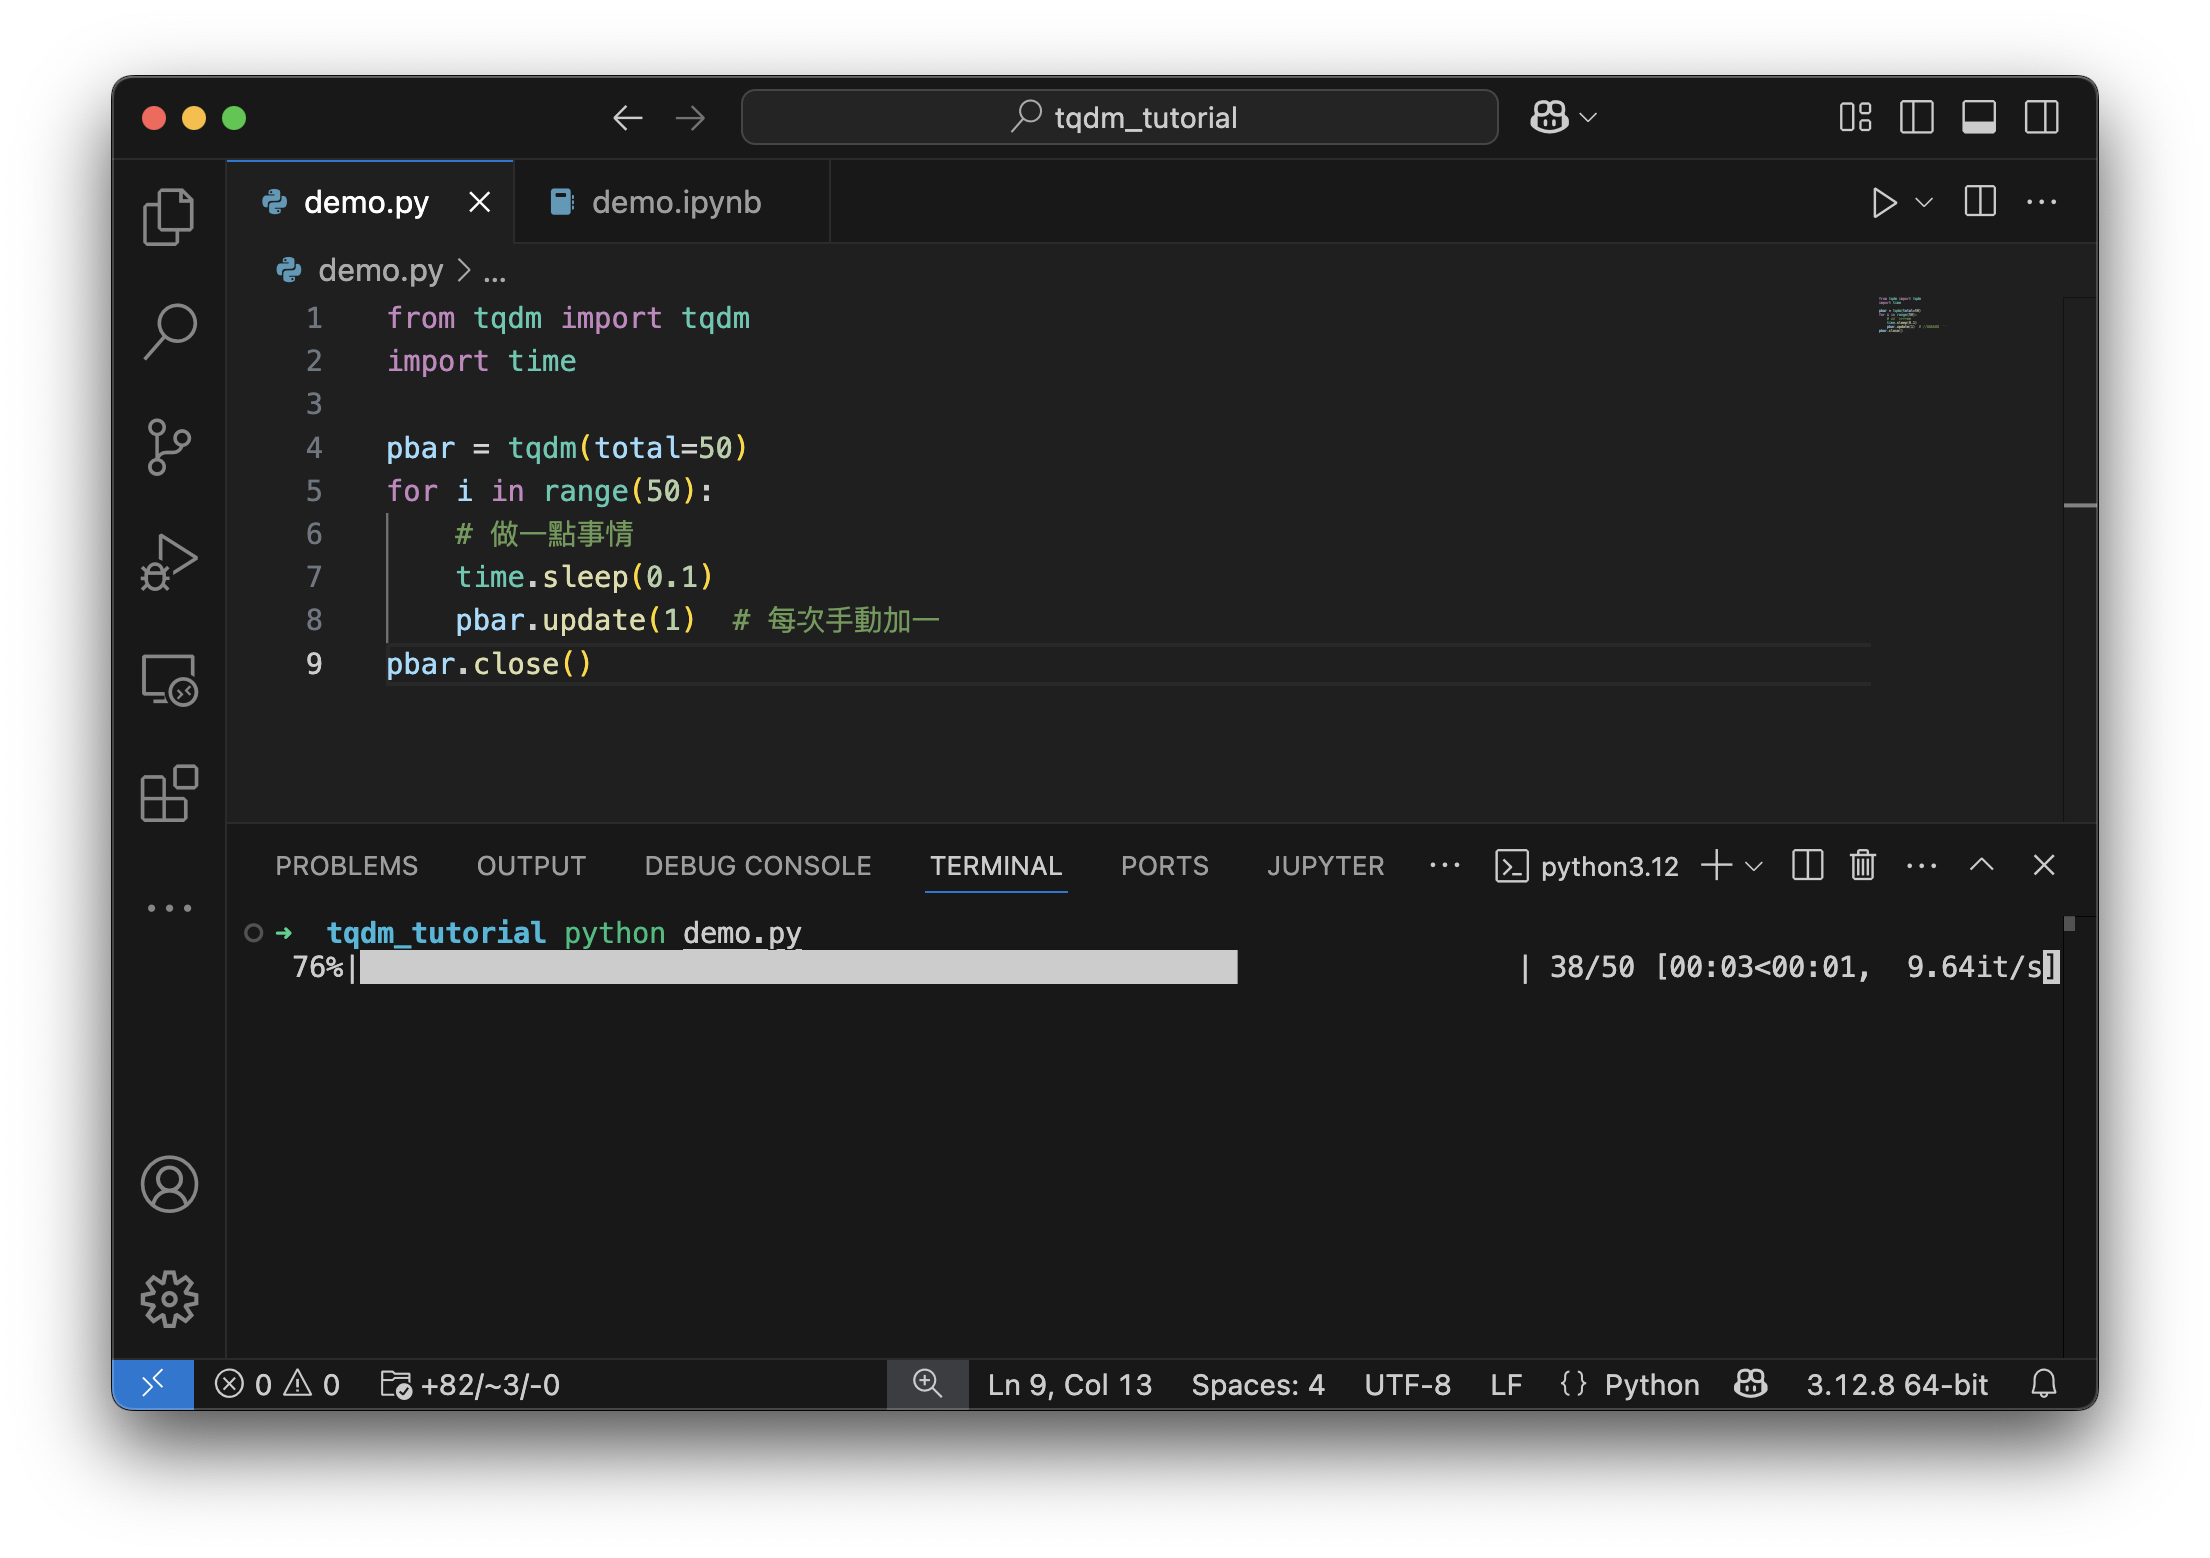Run the Python file
The image size is (2210, 1558).
click(1883, 202)
